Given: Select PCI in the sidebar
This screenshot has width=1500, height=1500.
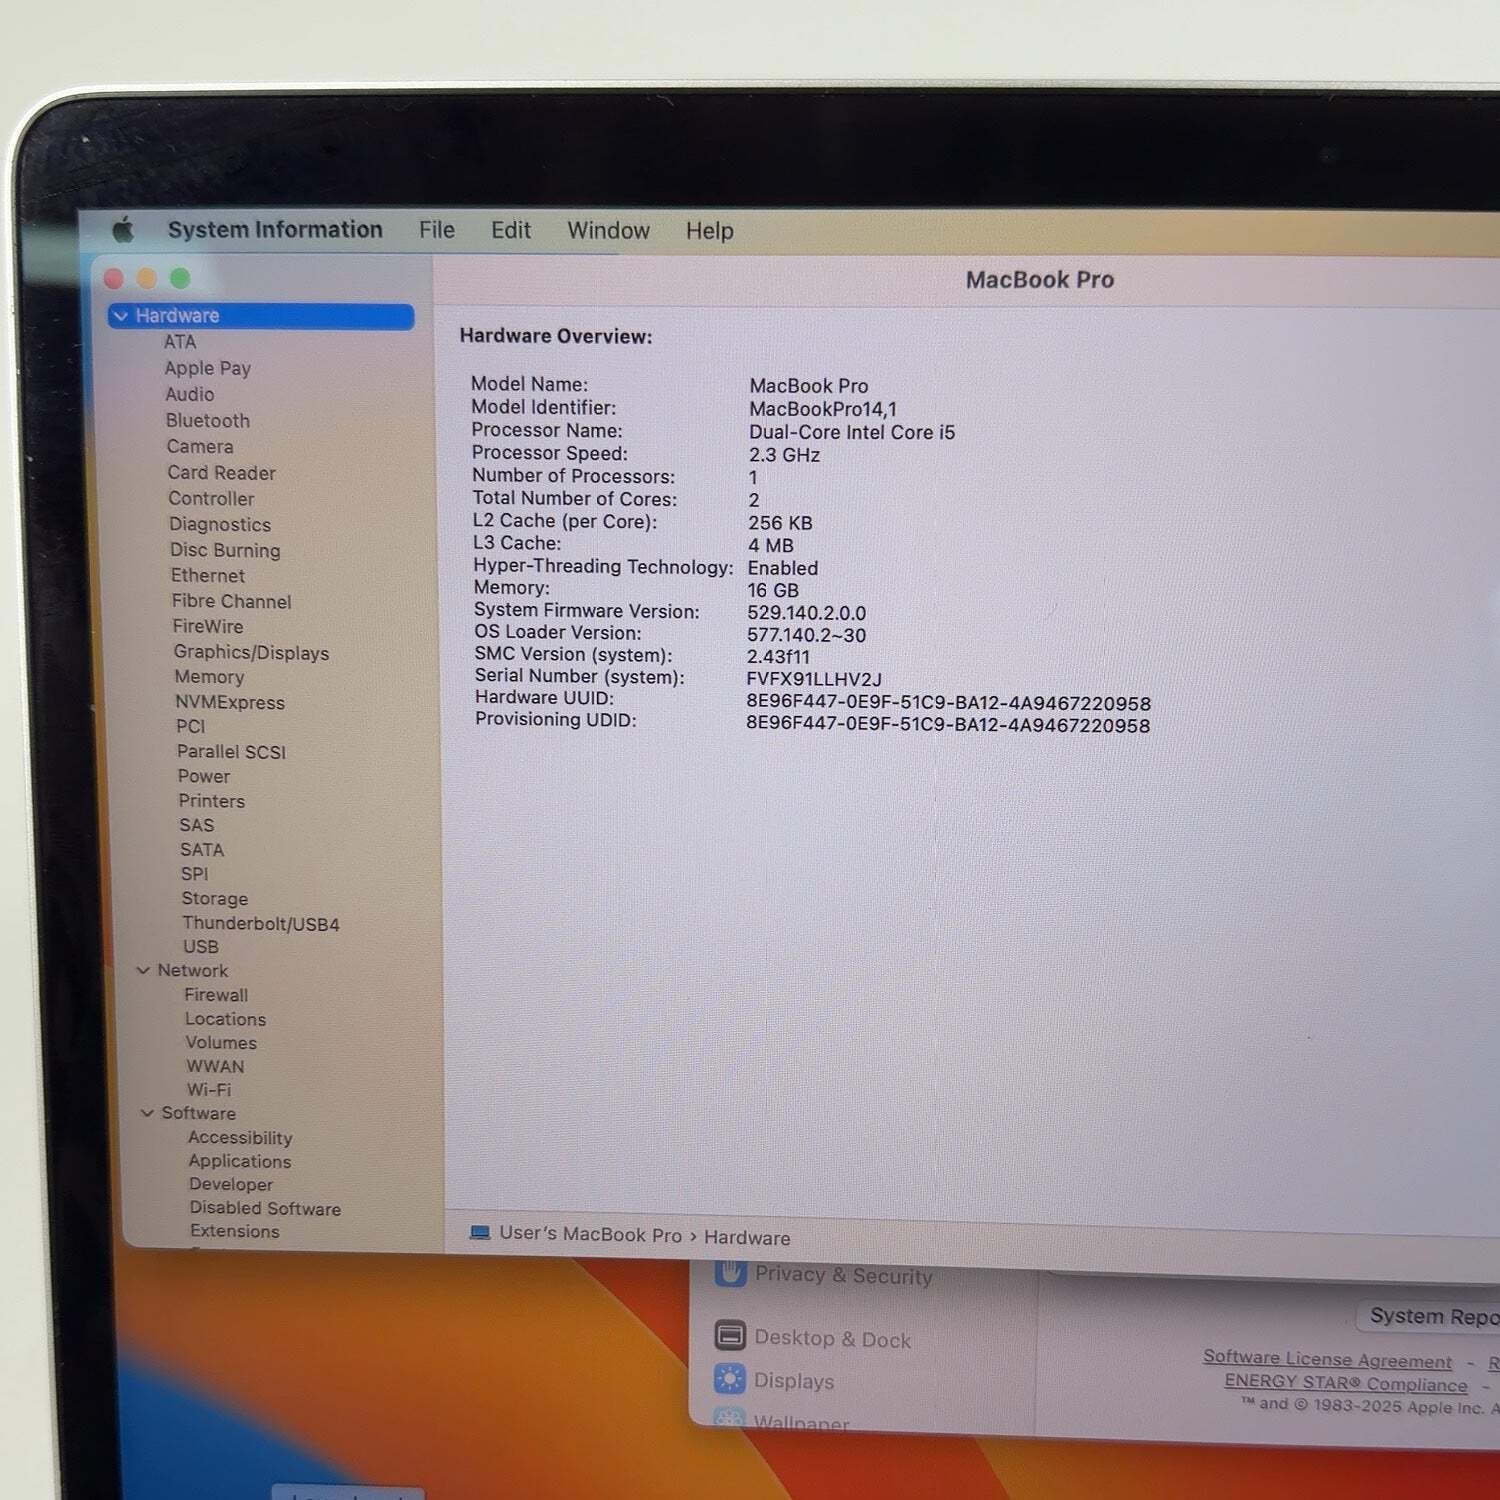Looking at the screenshot, I should (x=191, y=727).
